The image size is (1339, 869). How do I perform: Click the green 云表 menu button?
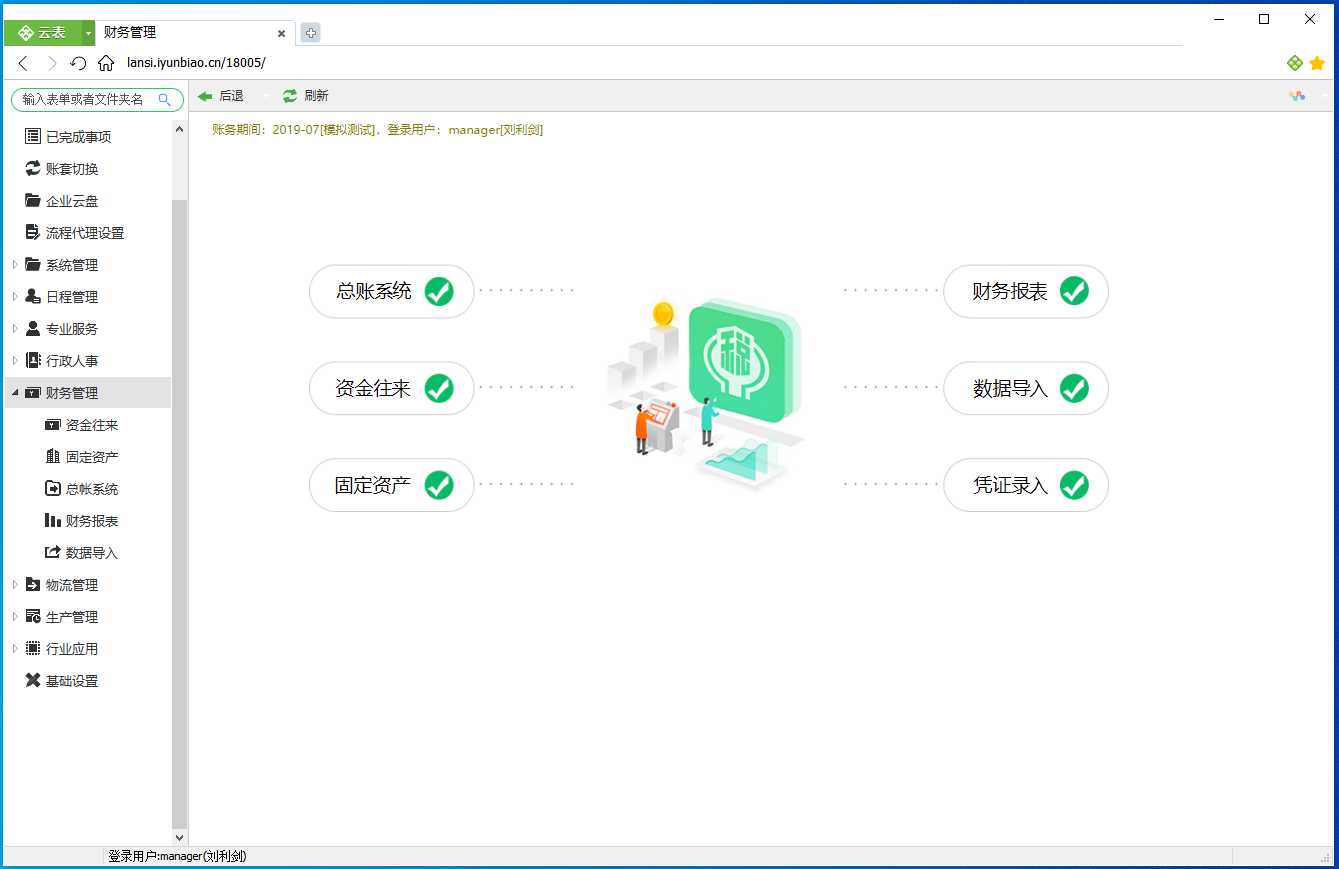click(x=43, y=33)
